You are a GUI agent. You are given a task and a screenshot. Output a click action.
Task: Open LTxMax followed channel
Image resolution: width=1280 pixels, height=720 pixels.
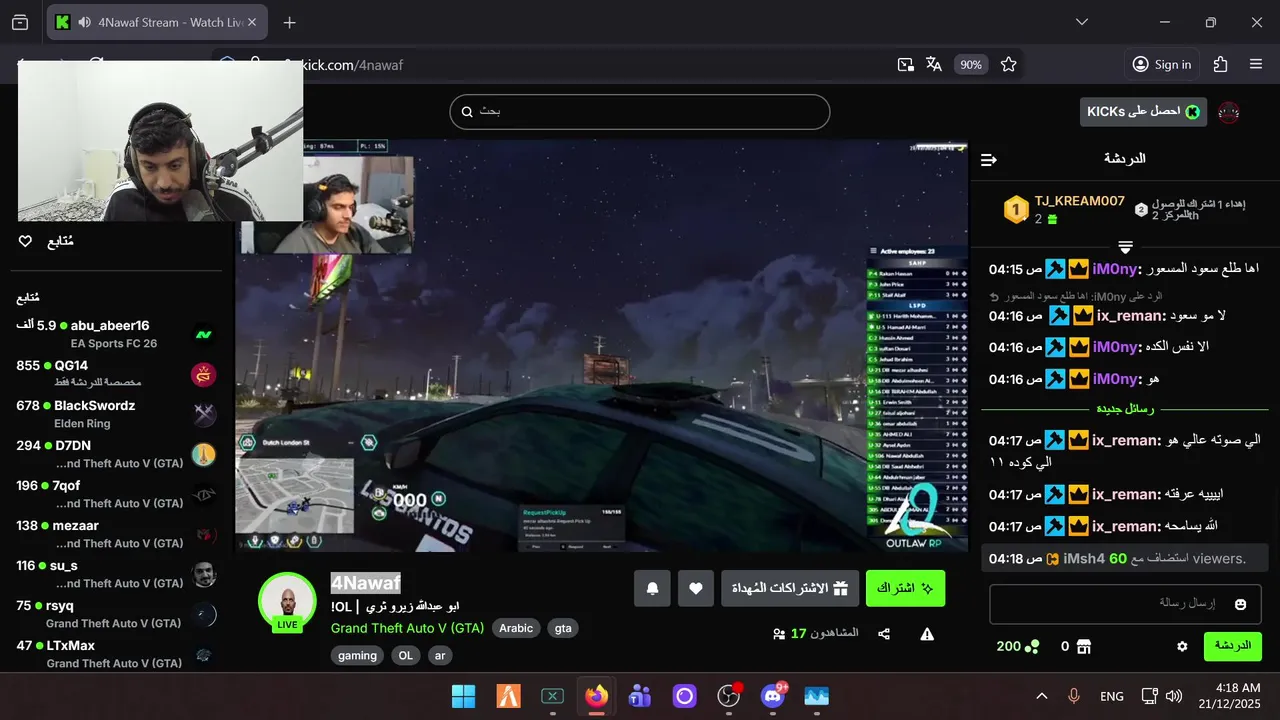coord(116,654)
